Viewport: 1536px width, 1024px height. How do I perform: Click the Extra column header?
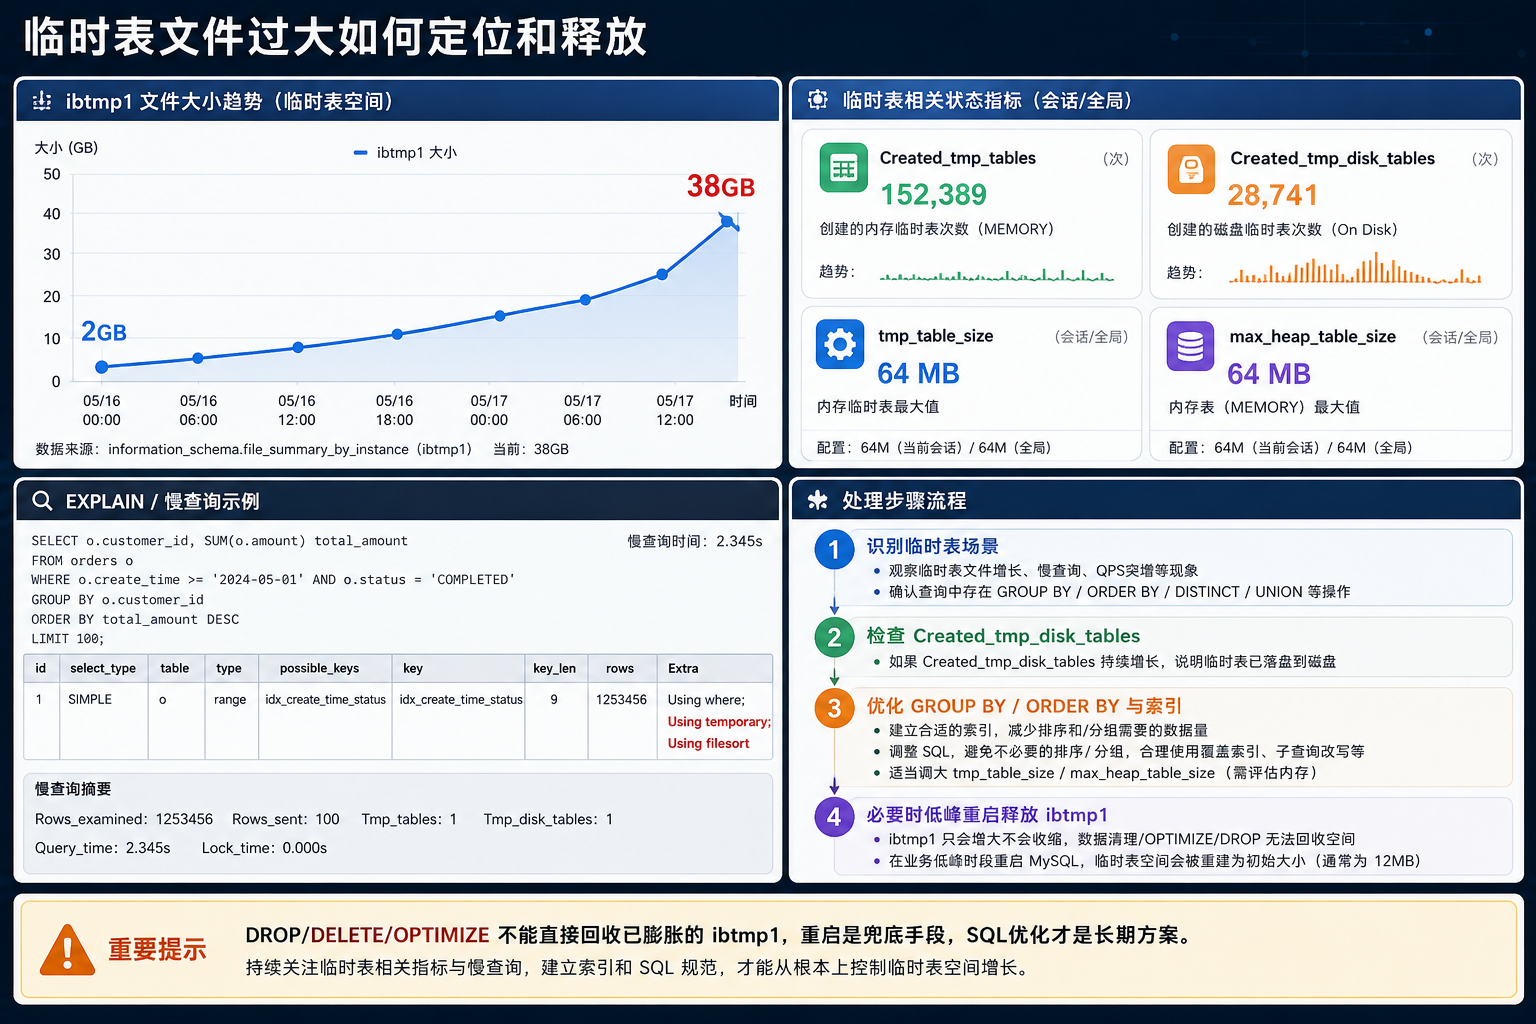683,668
